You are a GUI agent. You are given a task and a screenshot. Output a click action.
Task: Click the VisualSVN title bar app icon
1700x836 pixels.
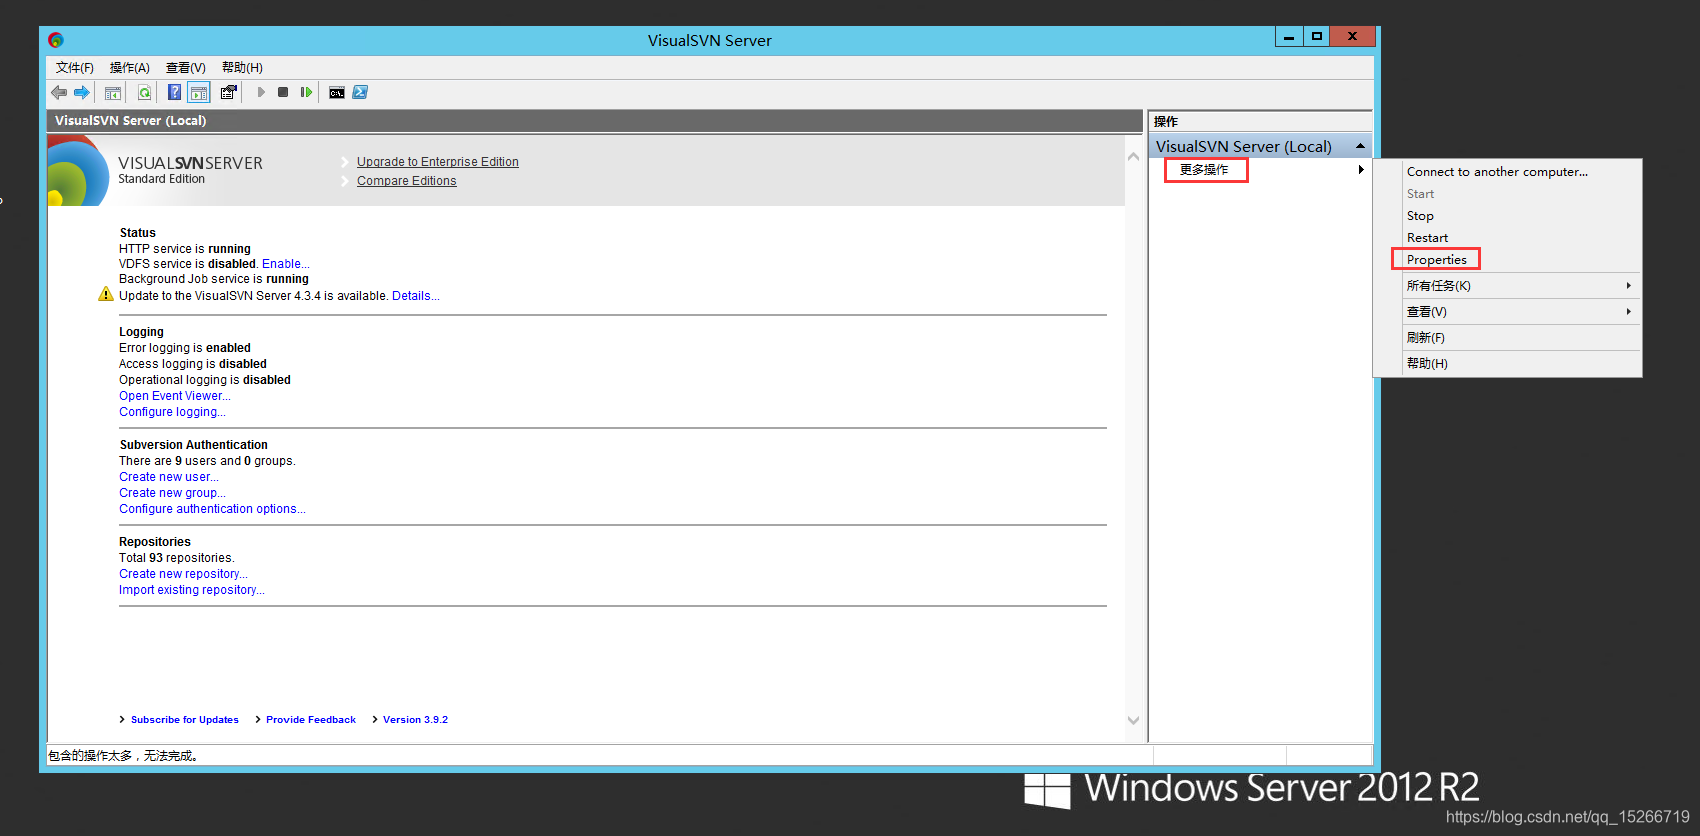click(x=56, y=40)
